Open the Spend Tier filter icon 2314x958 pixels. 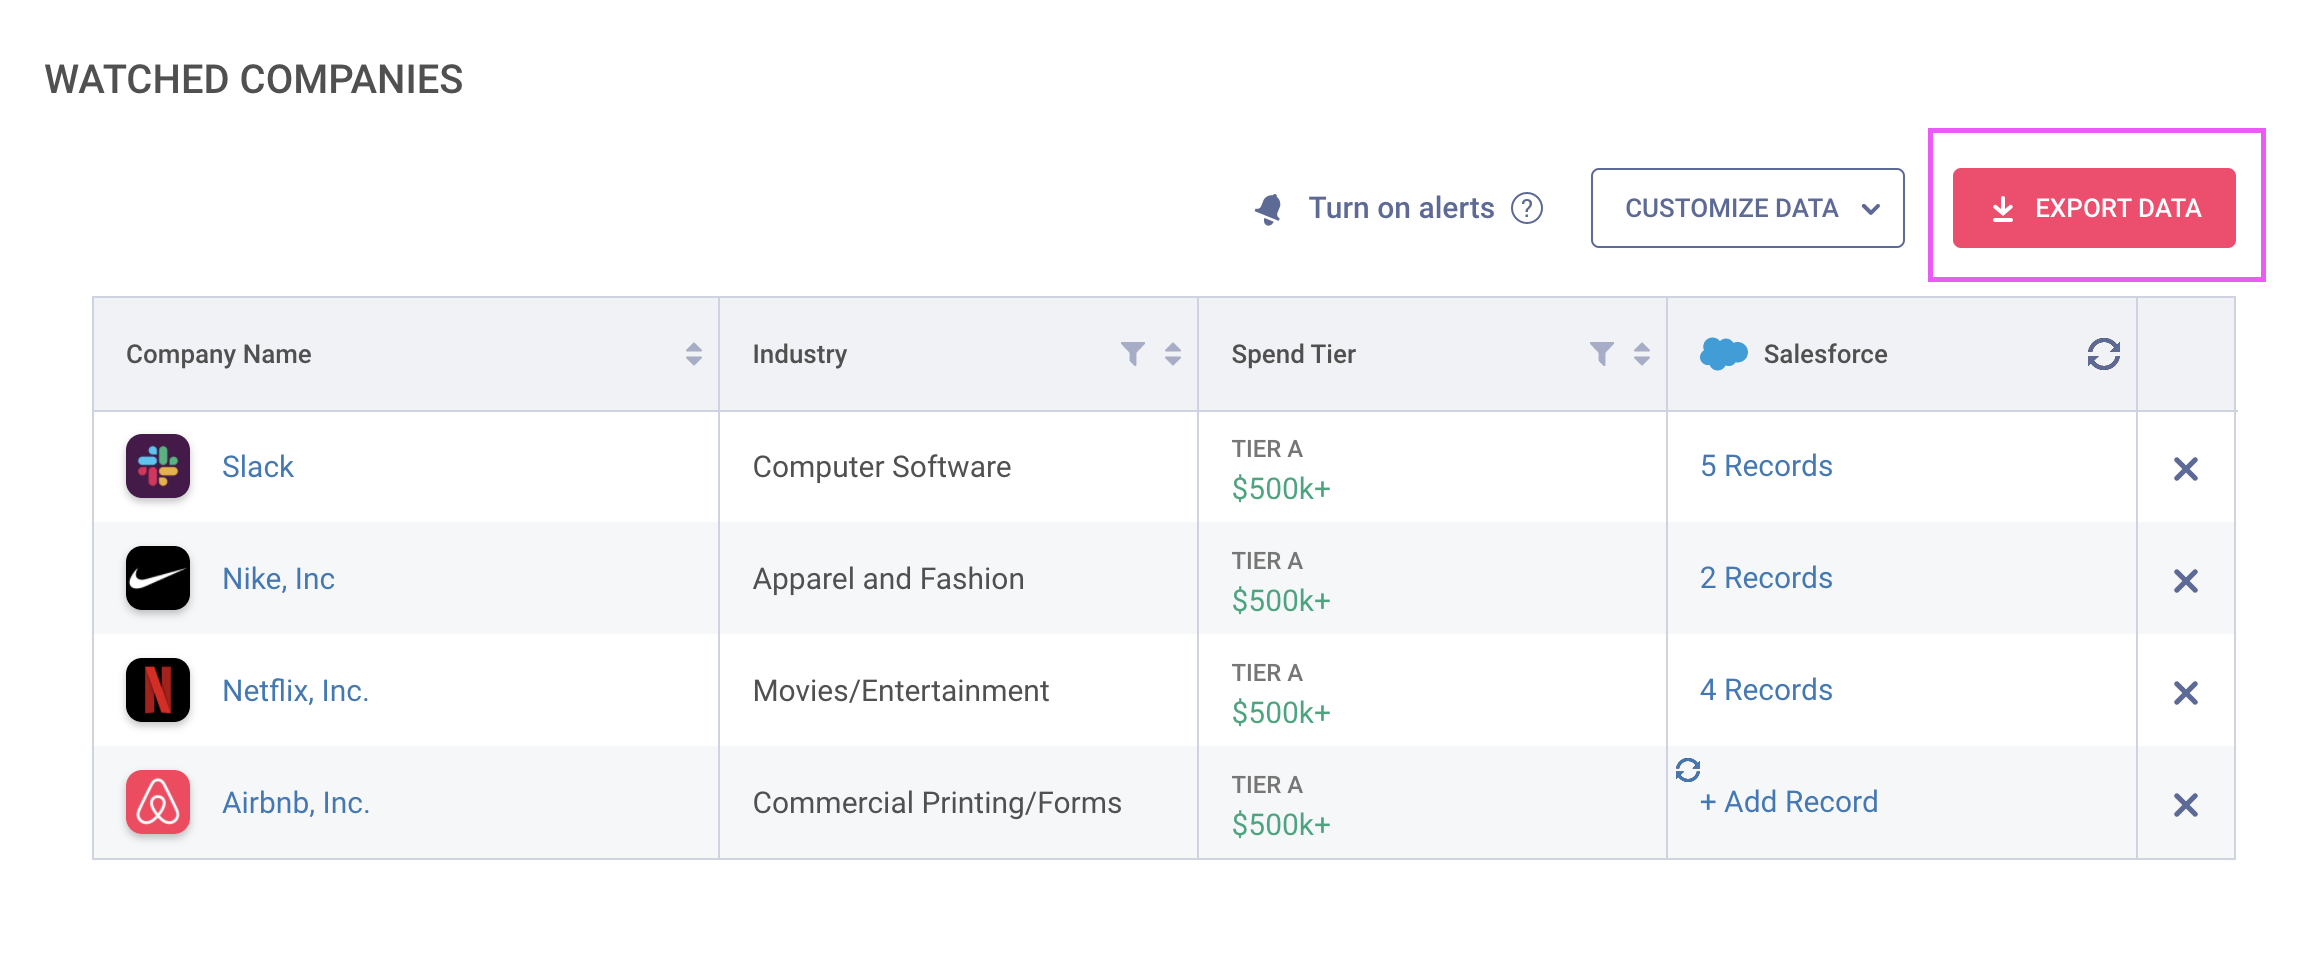[x=1601, y=354]
